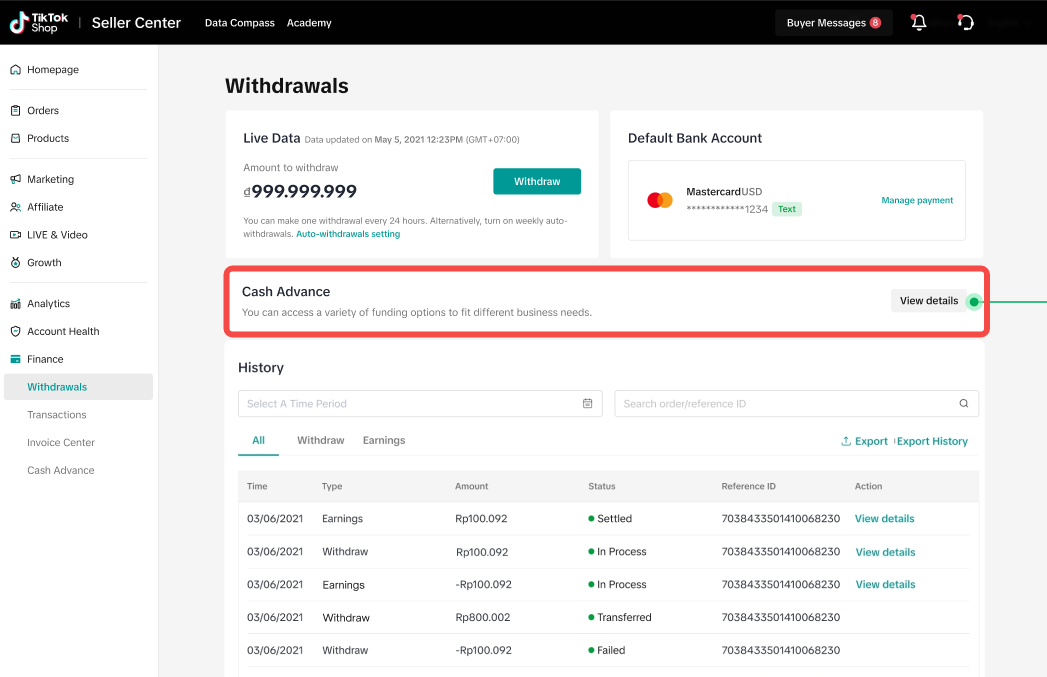Click the Rp800.002 amount cell

tap(483, 618)
